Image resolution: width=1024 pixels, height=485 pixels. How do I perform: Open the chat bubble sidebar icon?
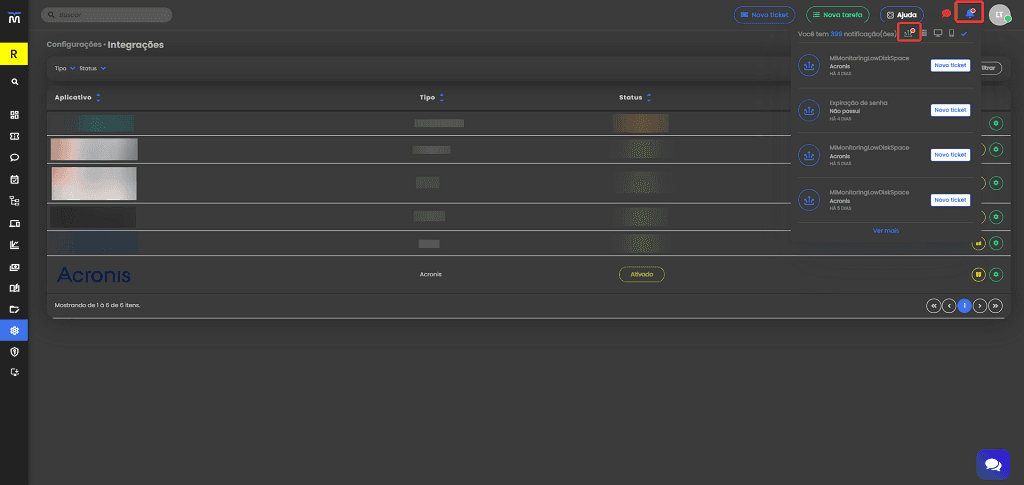click(14, 157)
